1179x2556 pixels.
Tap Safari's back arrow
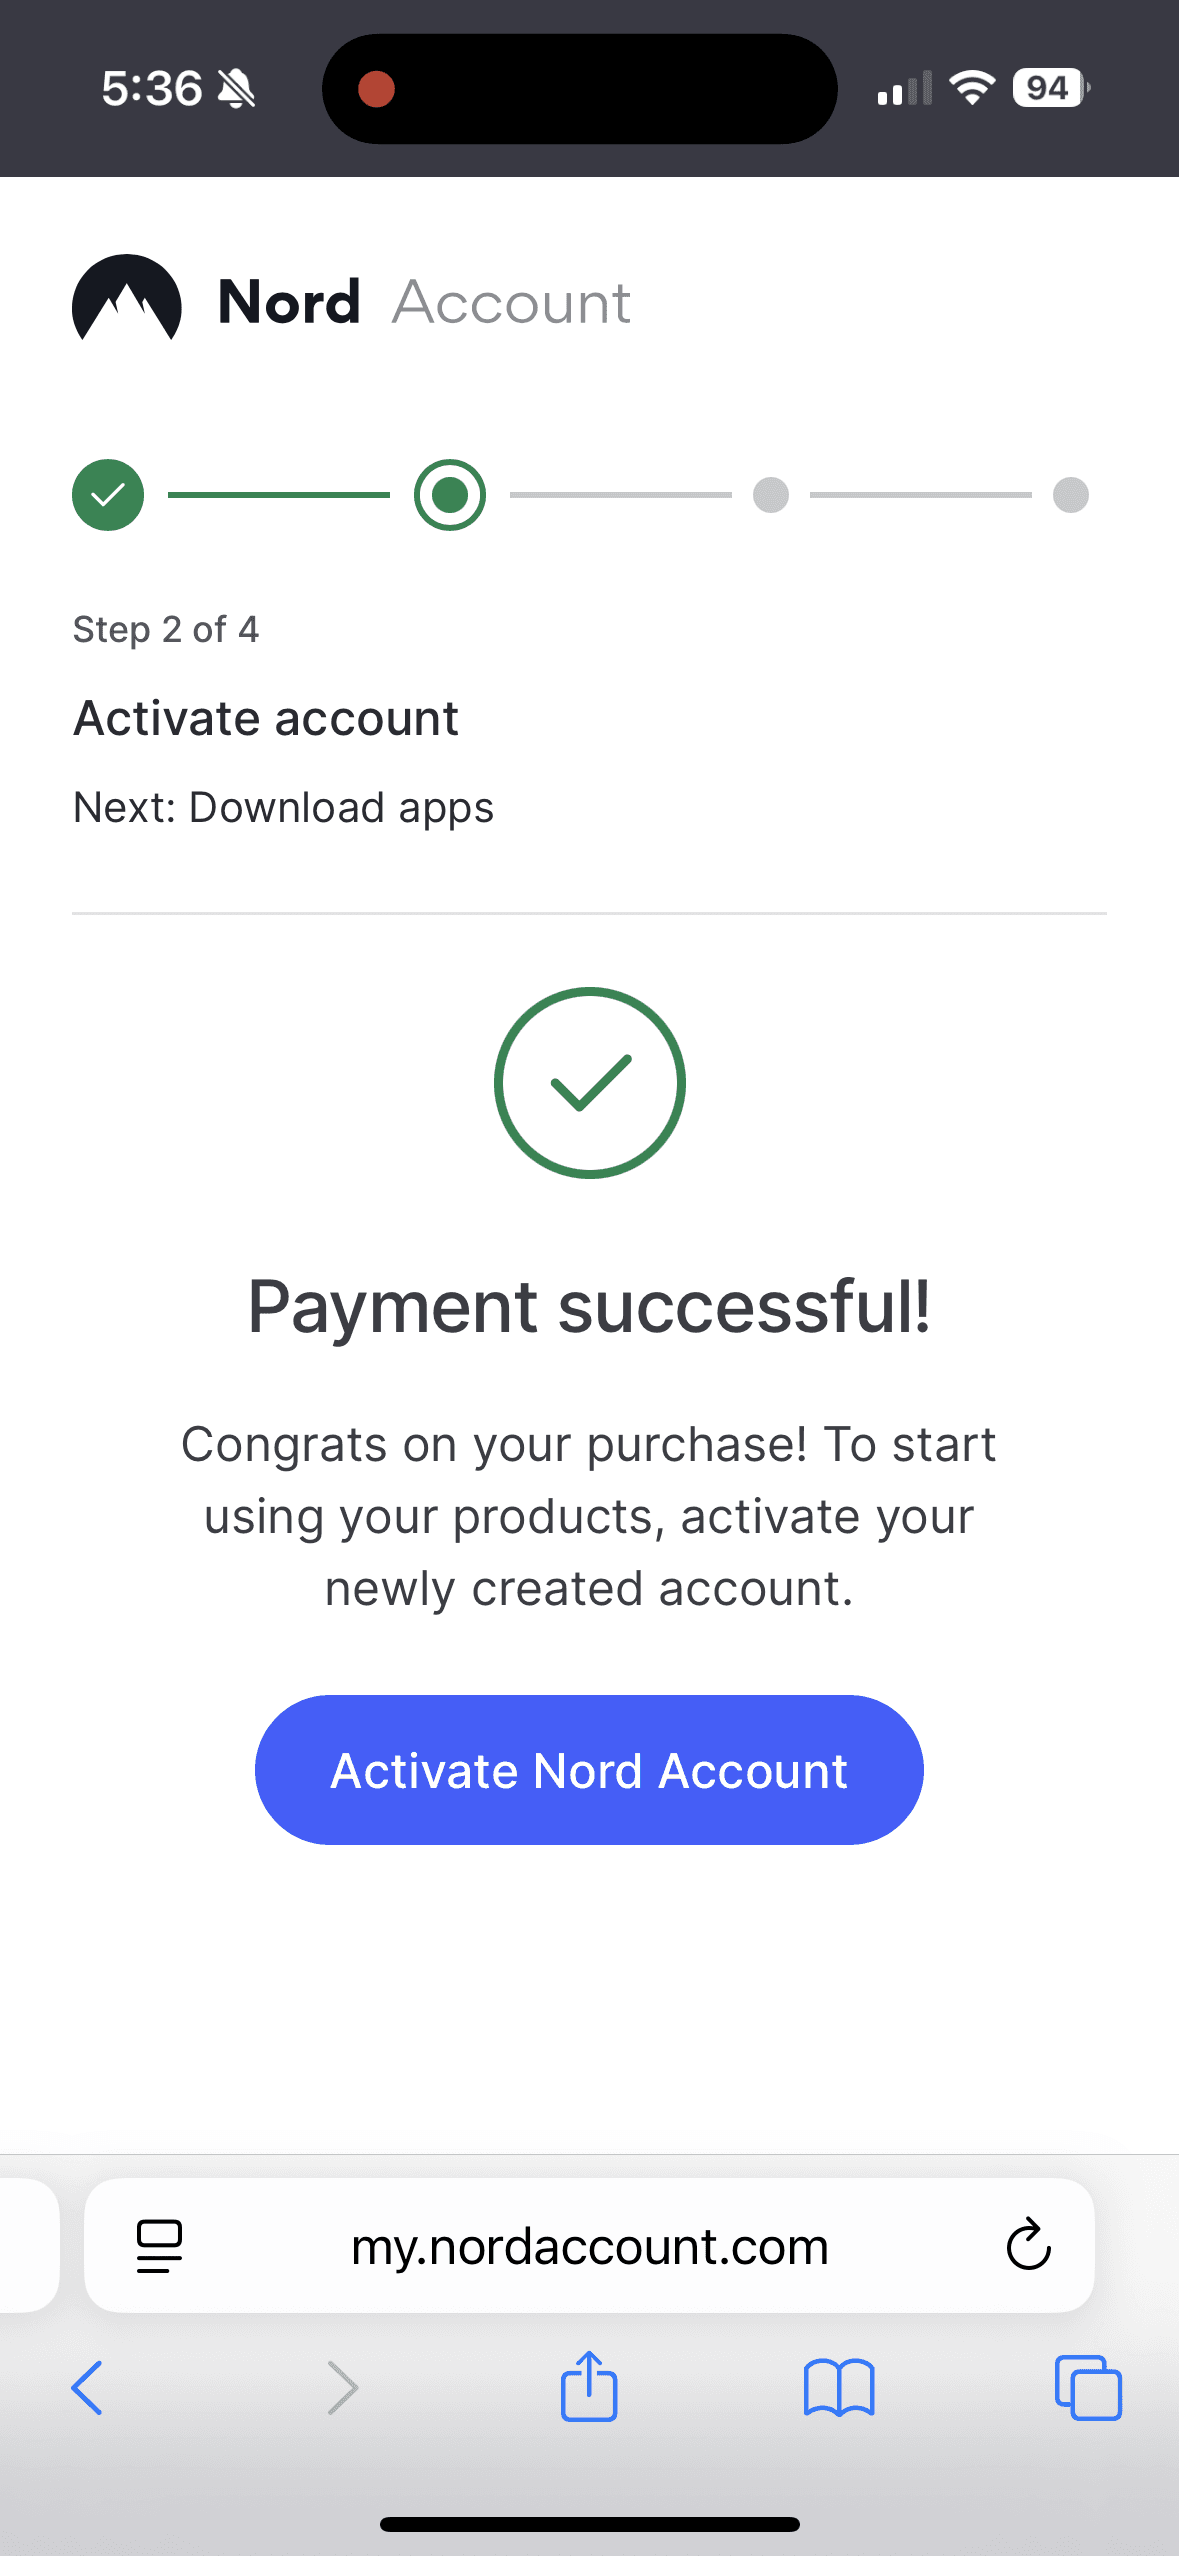[x=87, y=2388]
